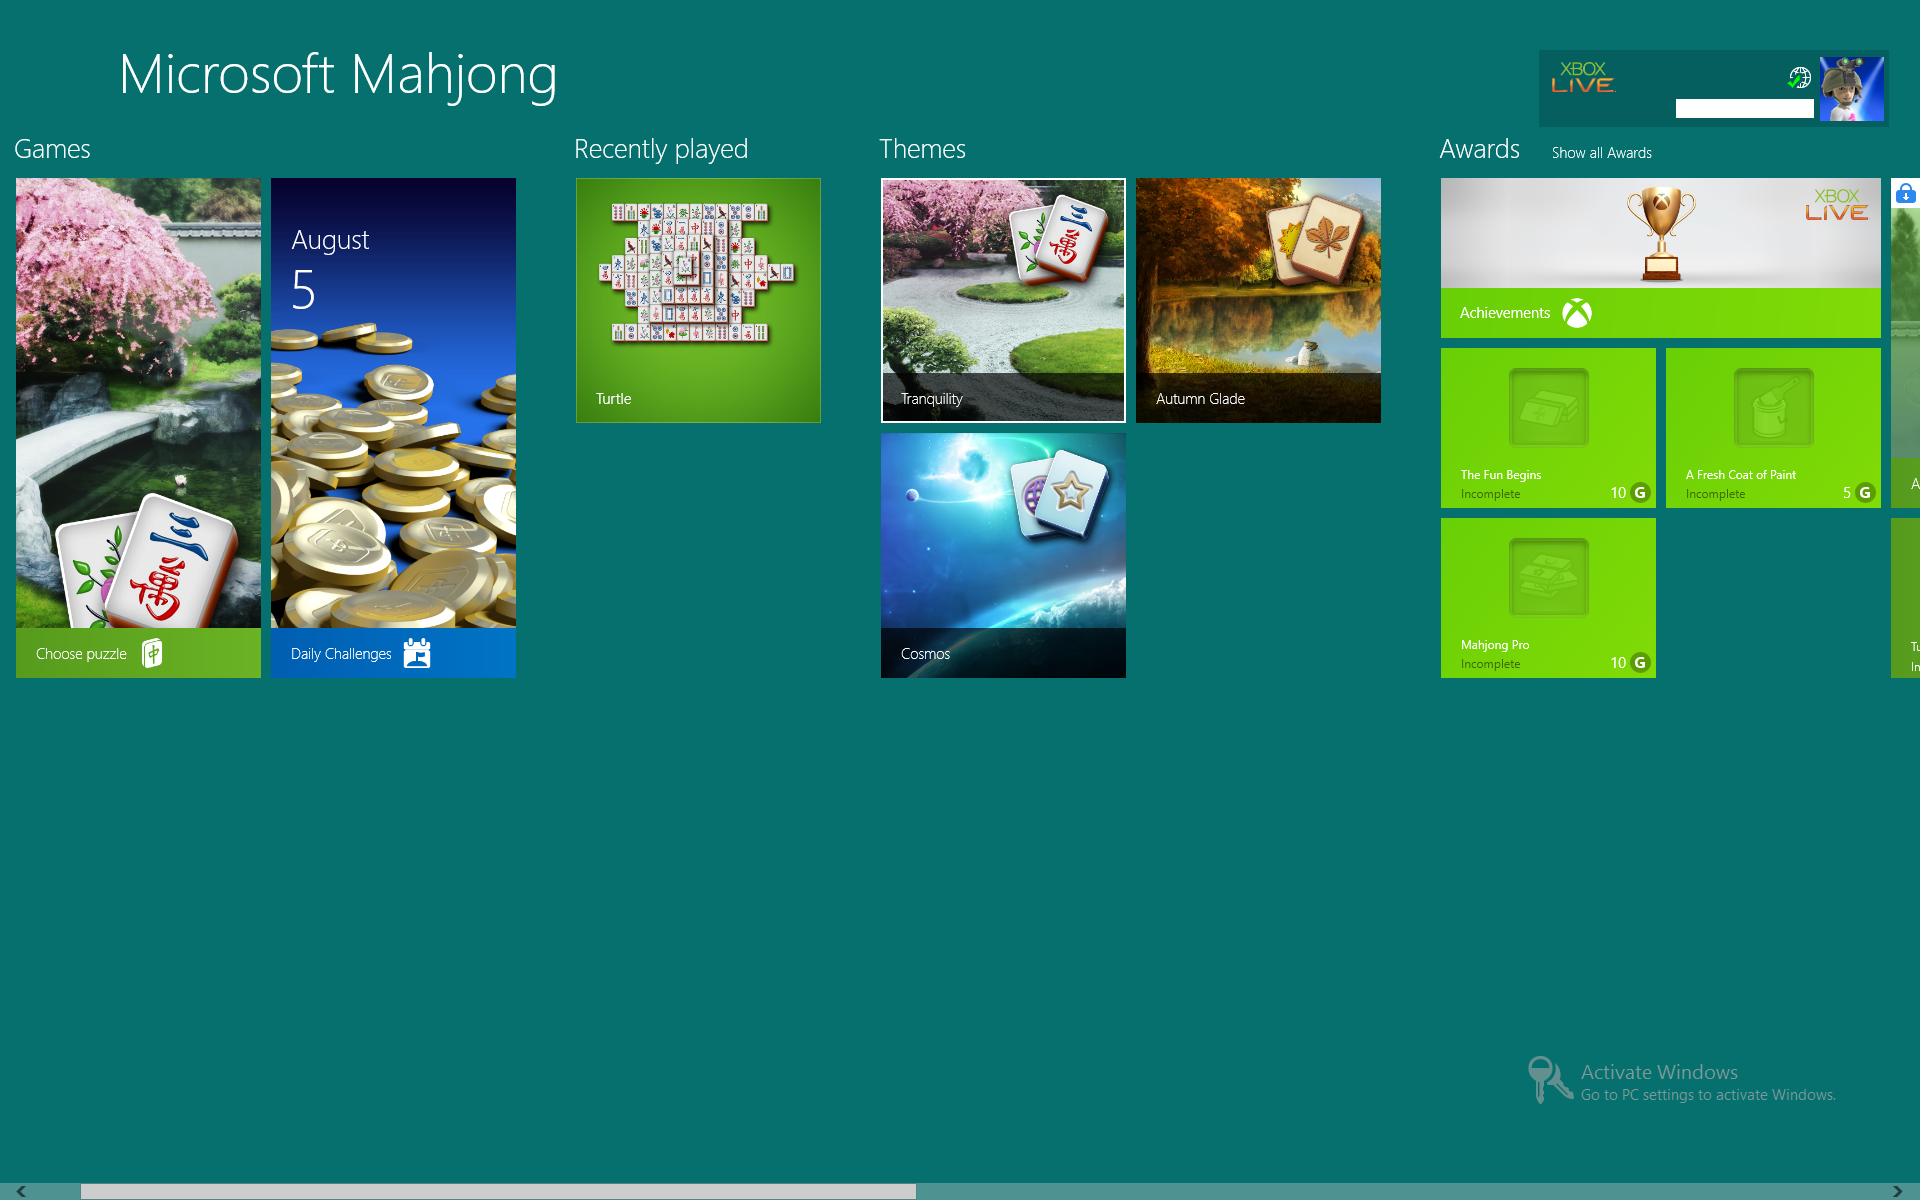Click the globe sync status icon beside avatar
This screenshot has width=1920, height=1200.
coord(1800,78)
